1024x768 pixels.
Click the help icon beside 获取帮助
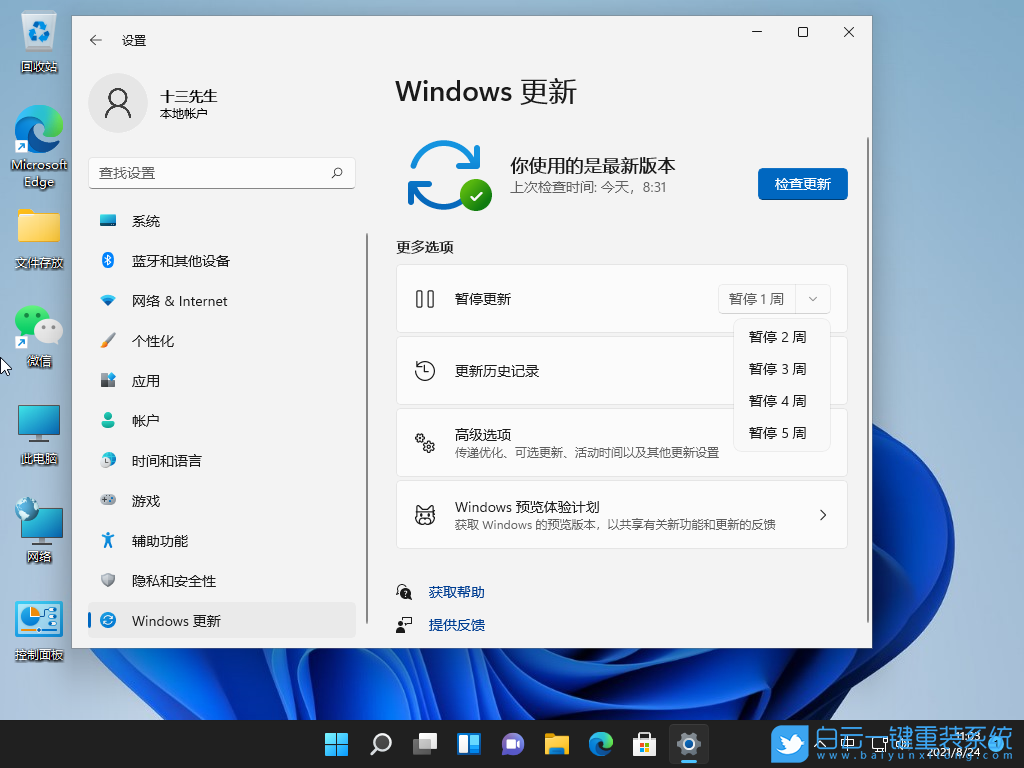(x=404, y=591)
